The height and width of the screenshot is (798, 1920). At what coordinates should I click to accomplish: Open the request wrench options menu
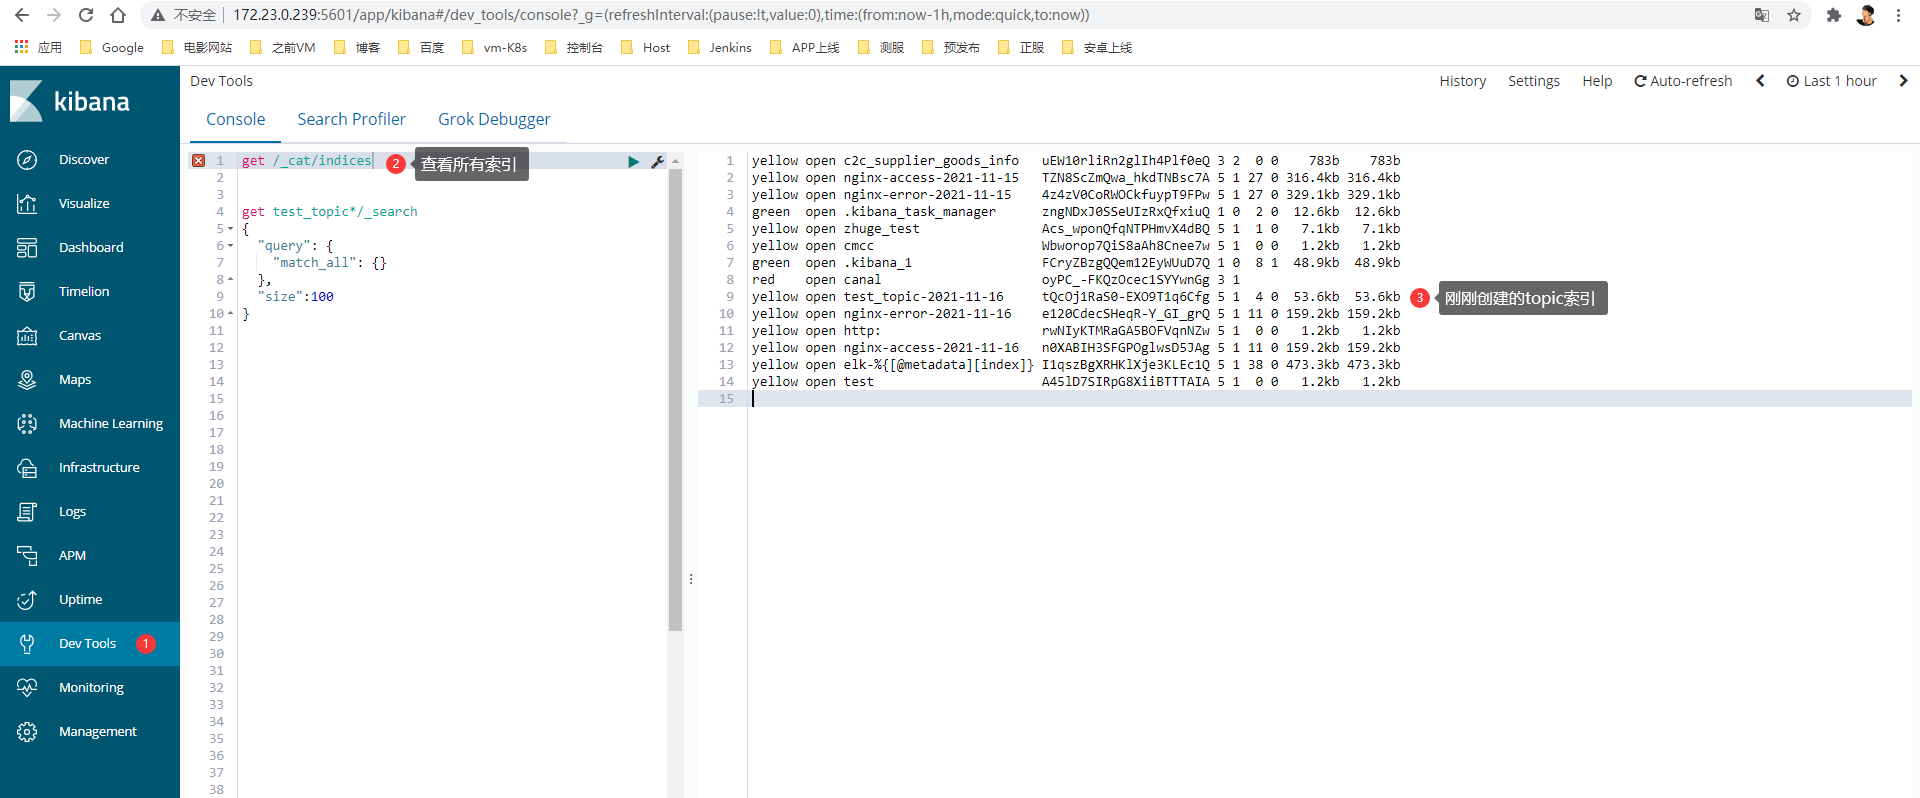click(x=657, y=161)
